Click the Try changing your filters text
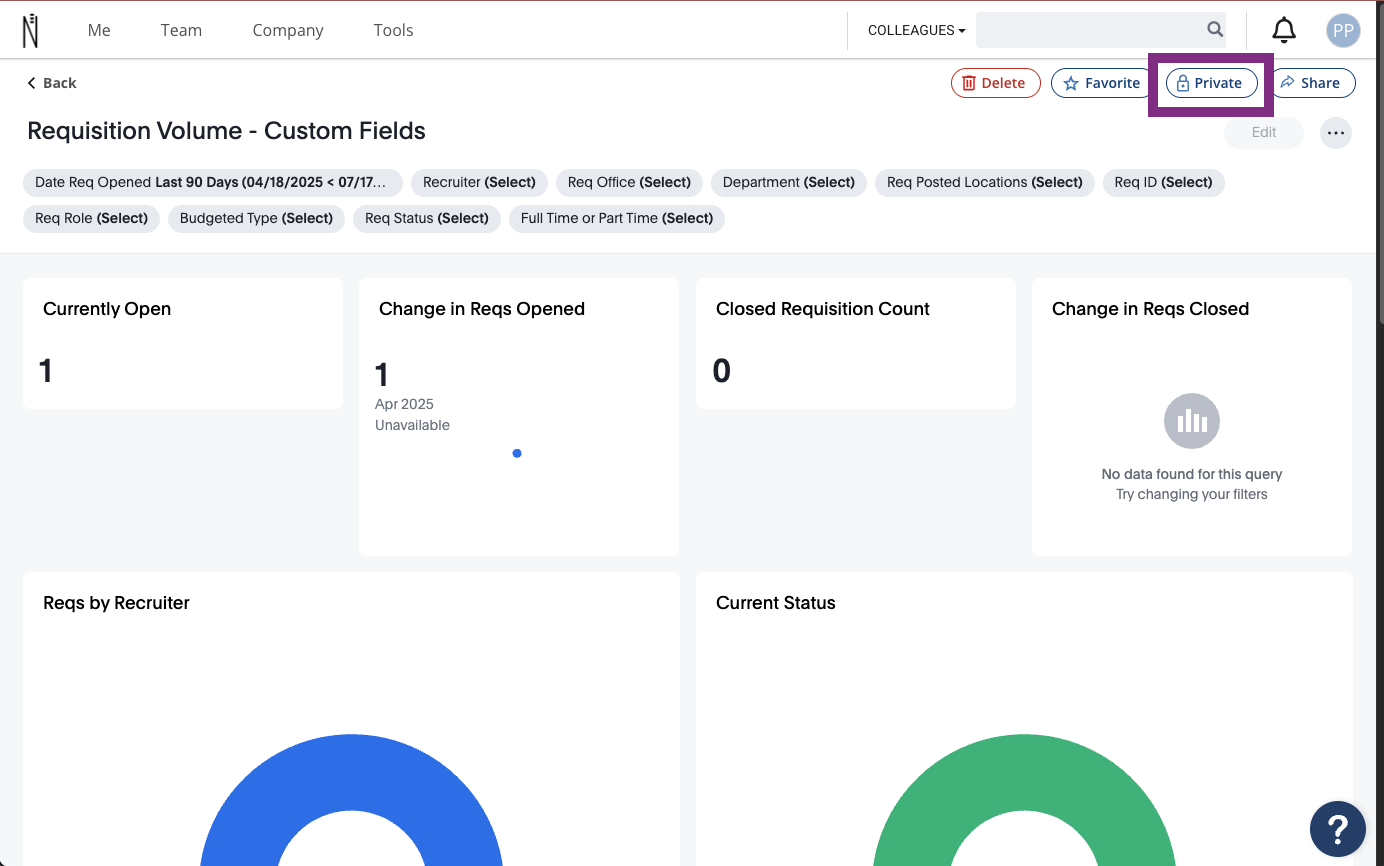This screenshot has height=866, width=1384. pyautogui.click(x=1192, y=494)
